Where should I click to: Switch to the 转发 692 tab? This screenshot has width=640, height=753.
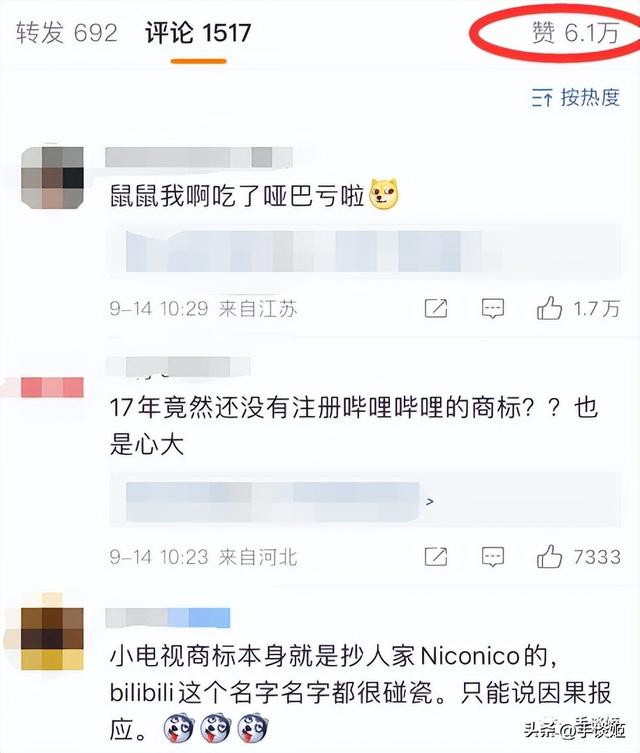pos(66,33)
